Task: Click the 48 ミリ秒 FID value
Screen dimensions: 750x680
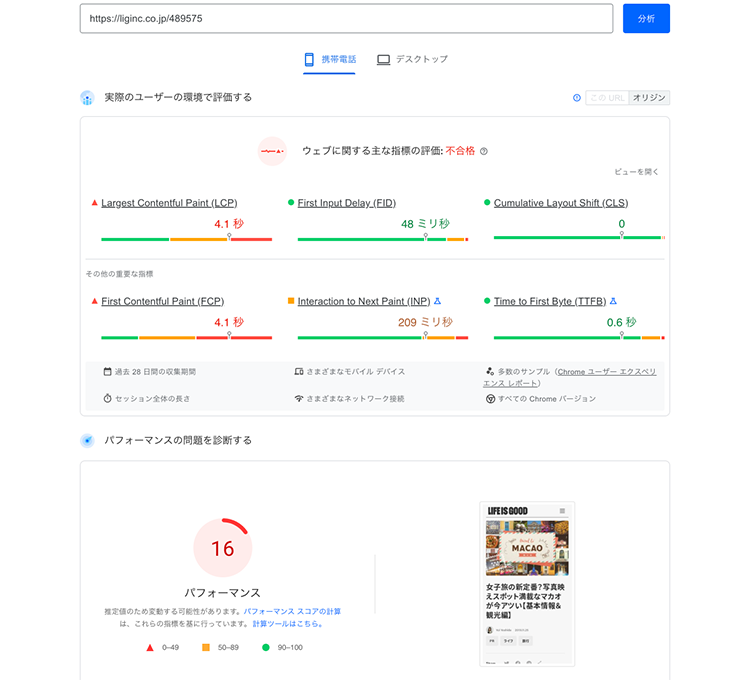Action: point(425,224)
